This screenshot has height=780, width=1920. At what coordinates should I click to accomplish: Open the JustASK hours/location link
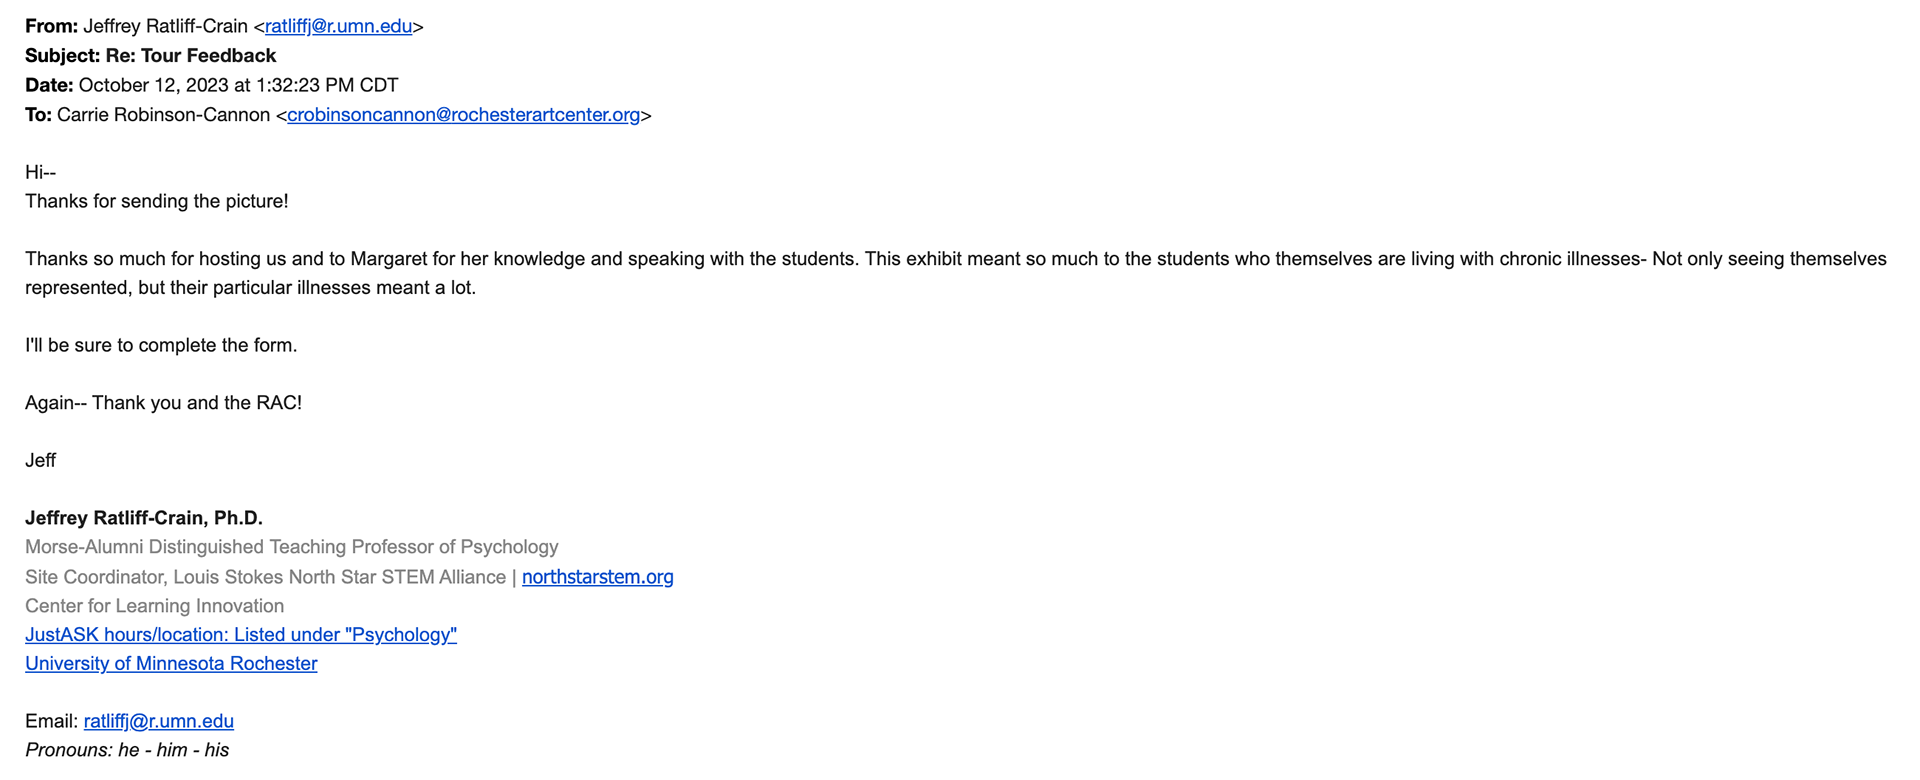point(241,635)
